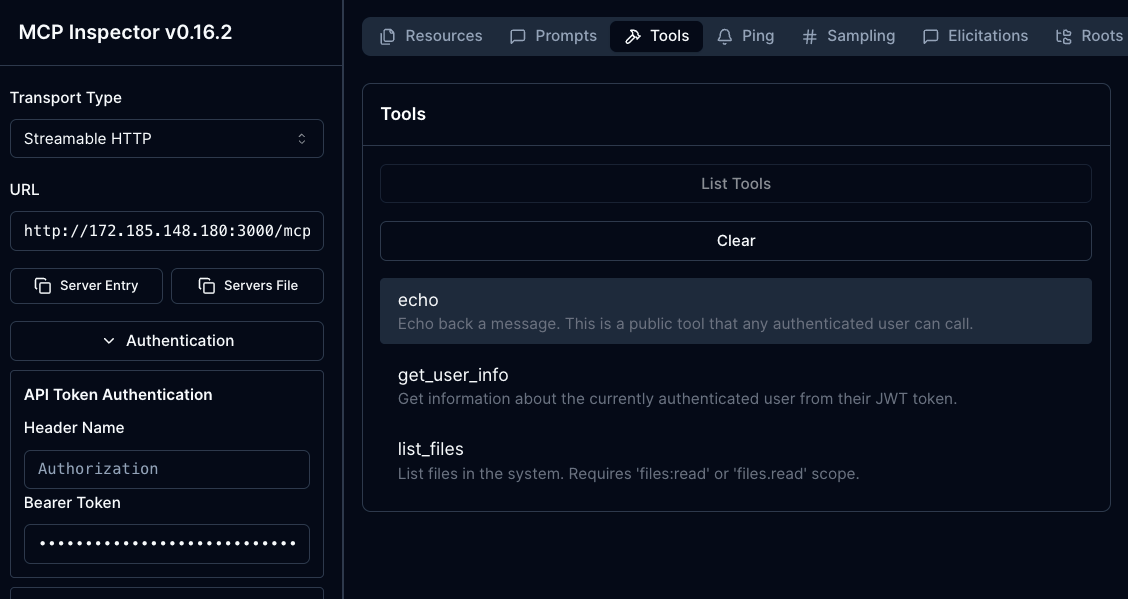Switch to the Prompts tab
The image size is (1128, 599).
553,36
